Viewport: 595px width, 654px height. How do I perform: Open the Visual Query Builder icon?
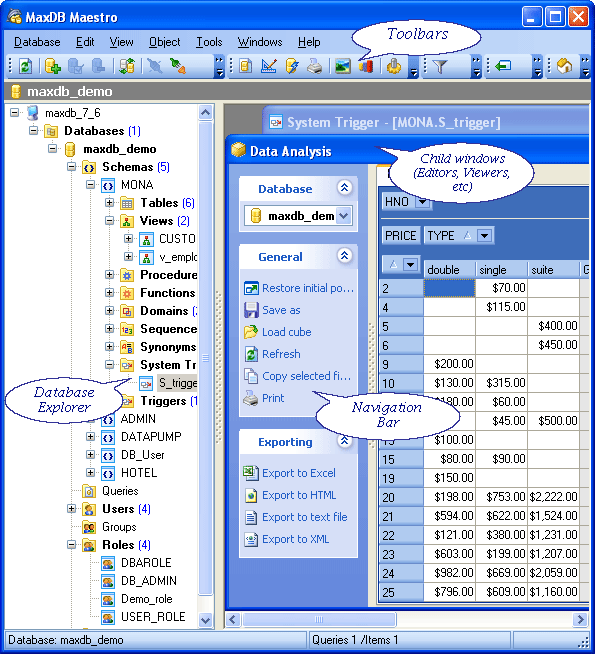pos(269,66)
